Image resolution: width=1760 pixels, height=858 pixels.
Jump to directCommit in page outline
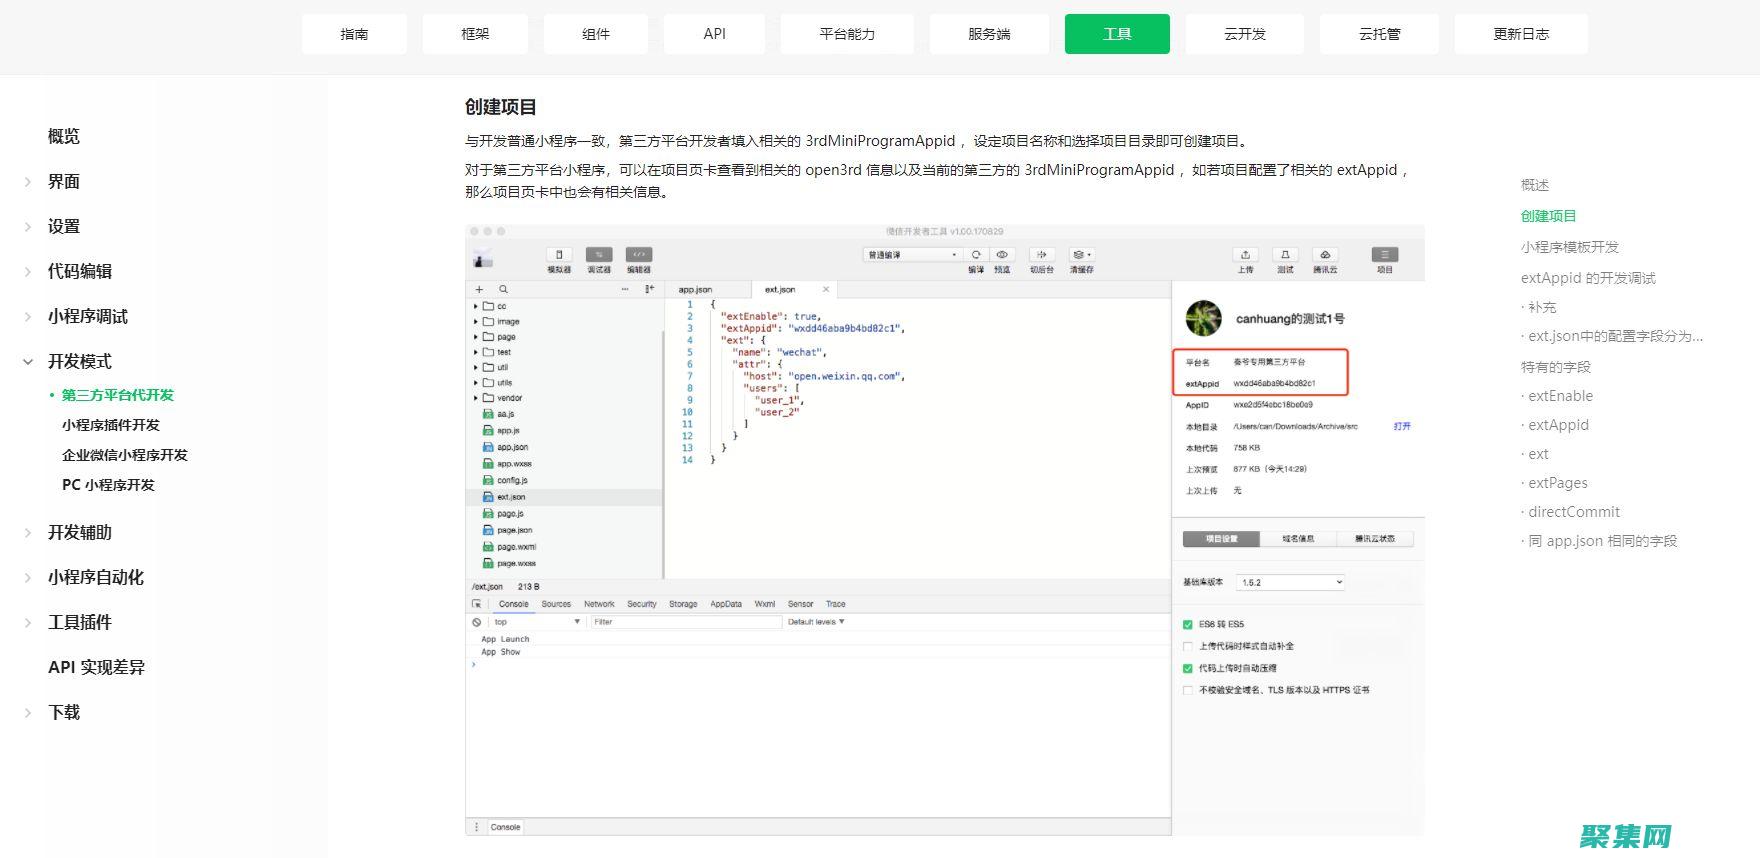[1574, 512]
